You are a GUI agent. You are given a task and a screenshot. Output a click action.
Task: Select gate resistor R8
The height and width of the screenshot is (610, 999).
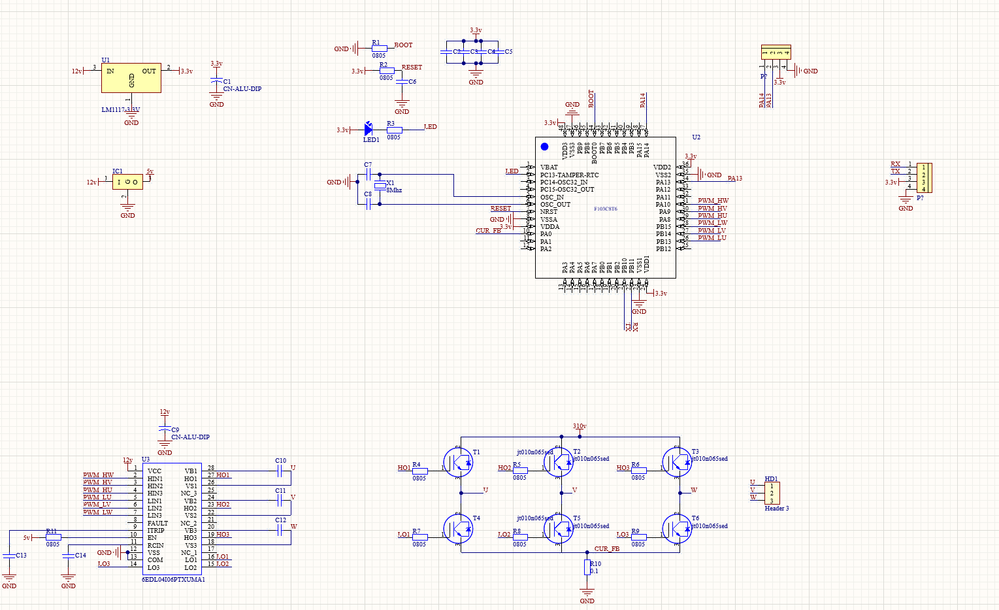coord(520,537)
